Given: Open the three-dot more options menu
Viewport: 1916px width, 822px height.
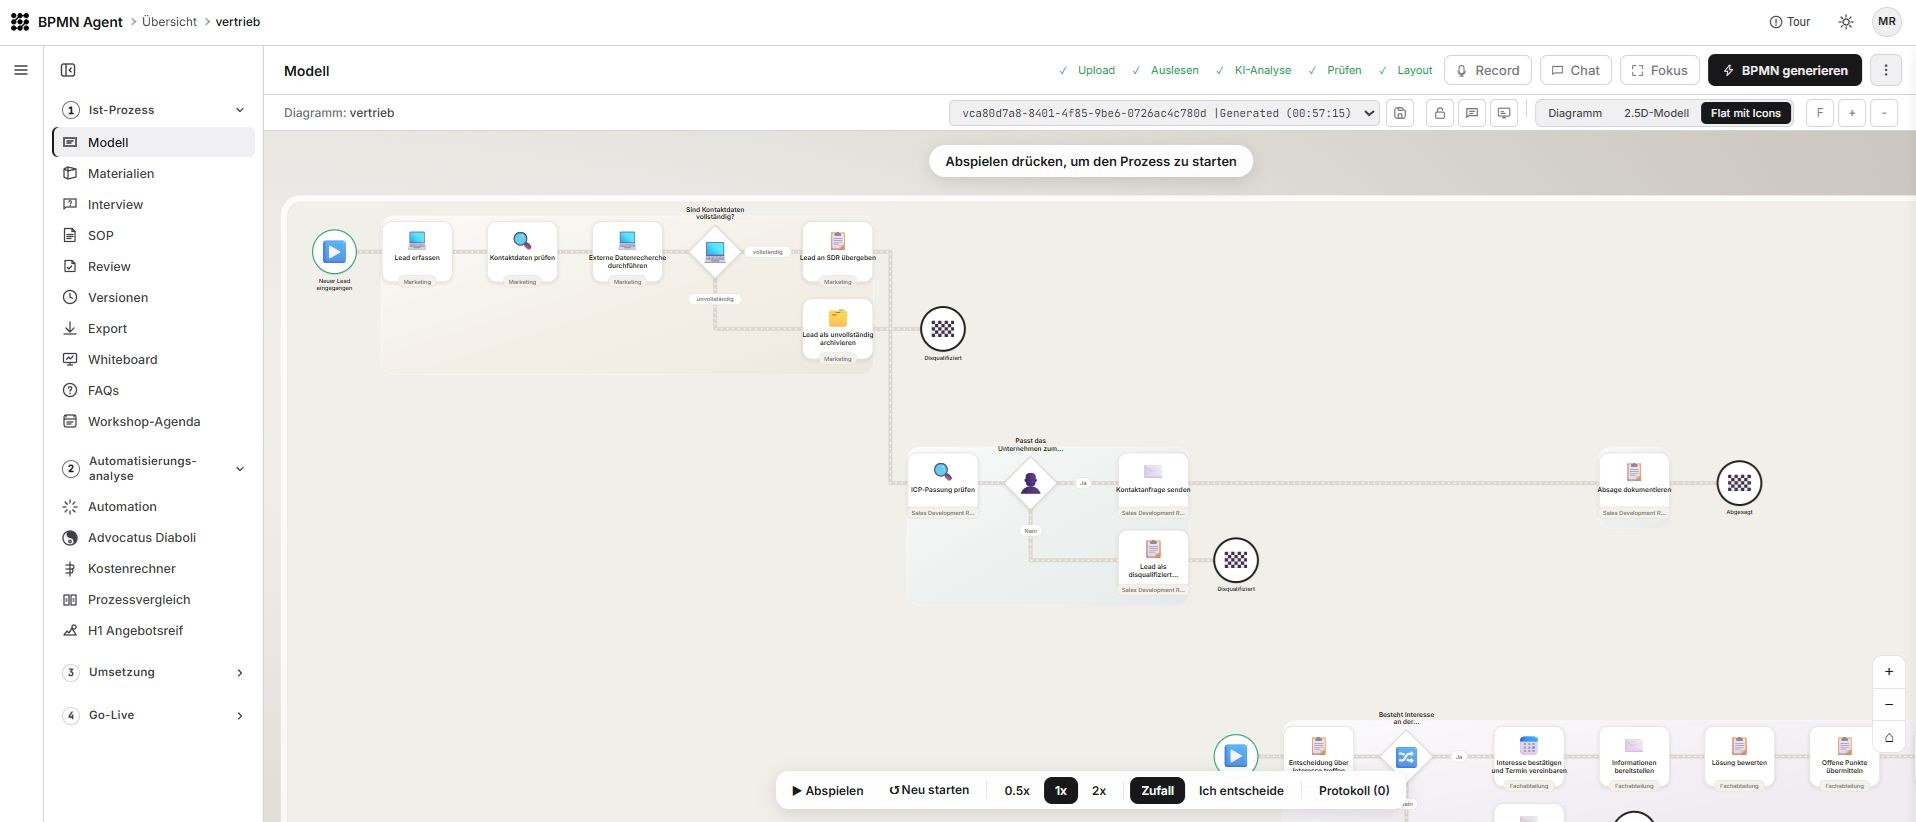Looking at the screenshot, I should pyautogui.click(x=1886, y=70).
